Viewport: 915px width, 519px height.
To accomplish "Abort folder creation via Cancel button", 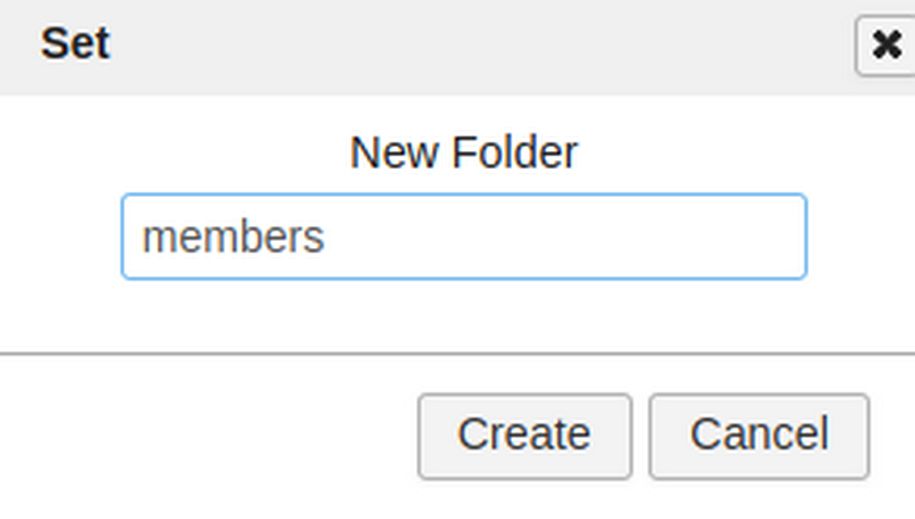I will 758,435.
